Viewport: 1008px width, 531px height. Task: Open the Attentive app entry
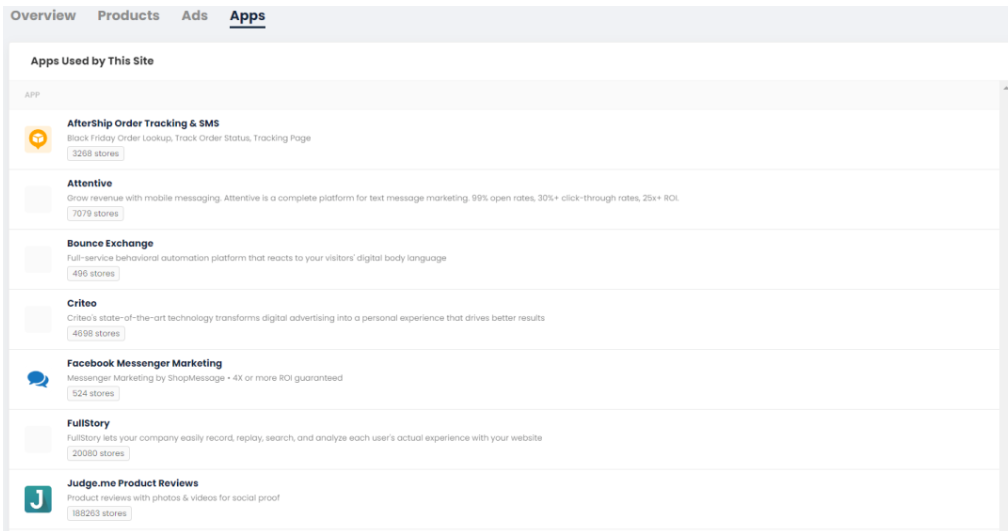click(89, 183)
